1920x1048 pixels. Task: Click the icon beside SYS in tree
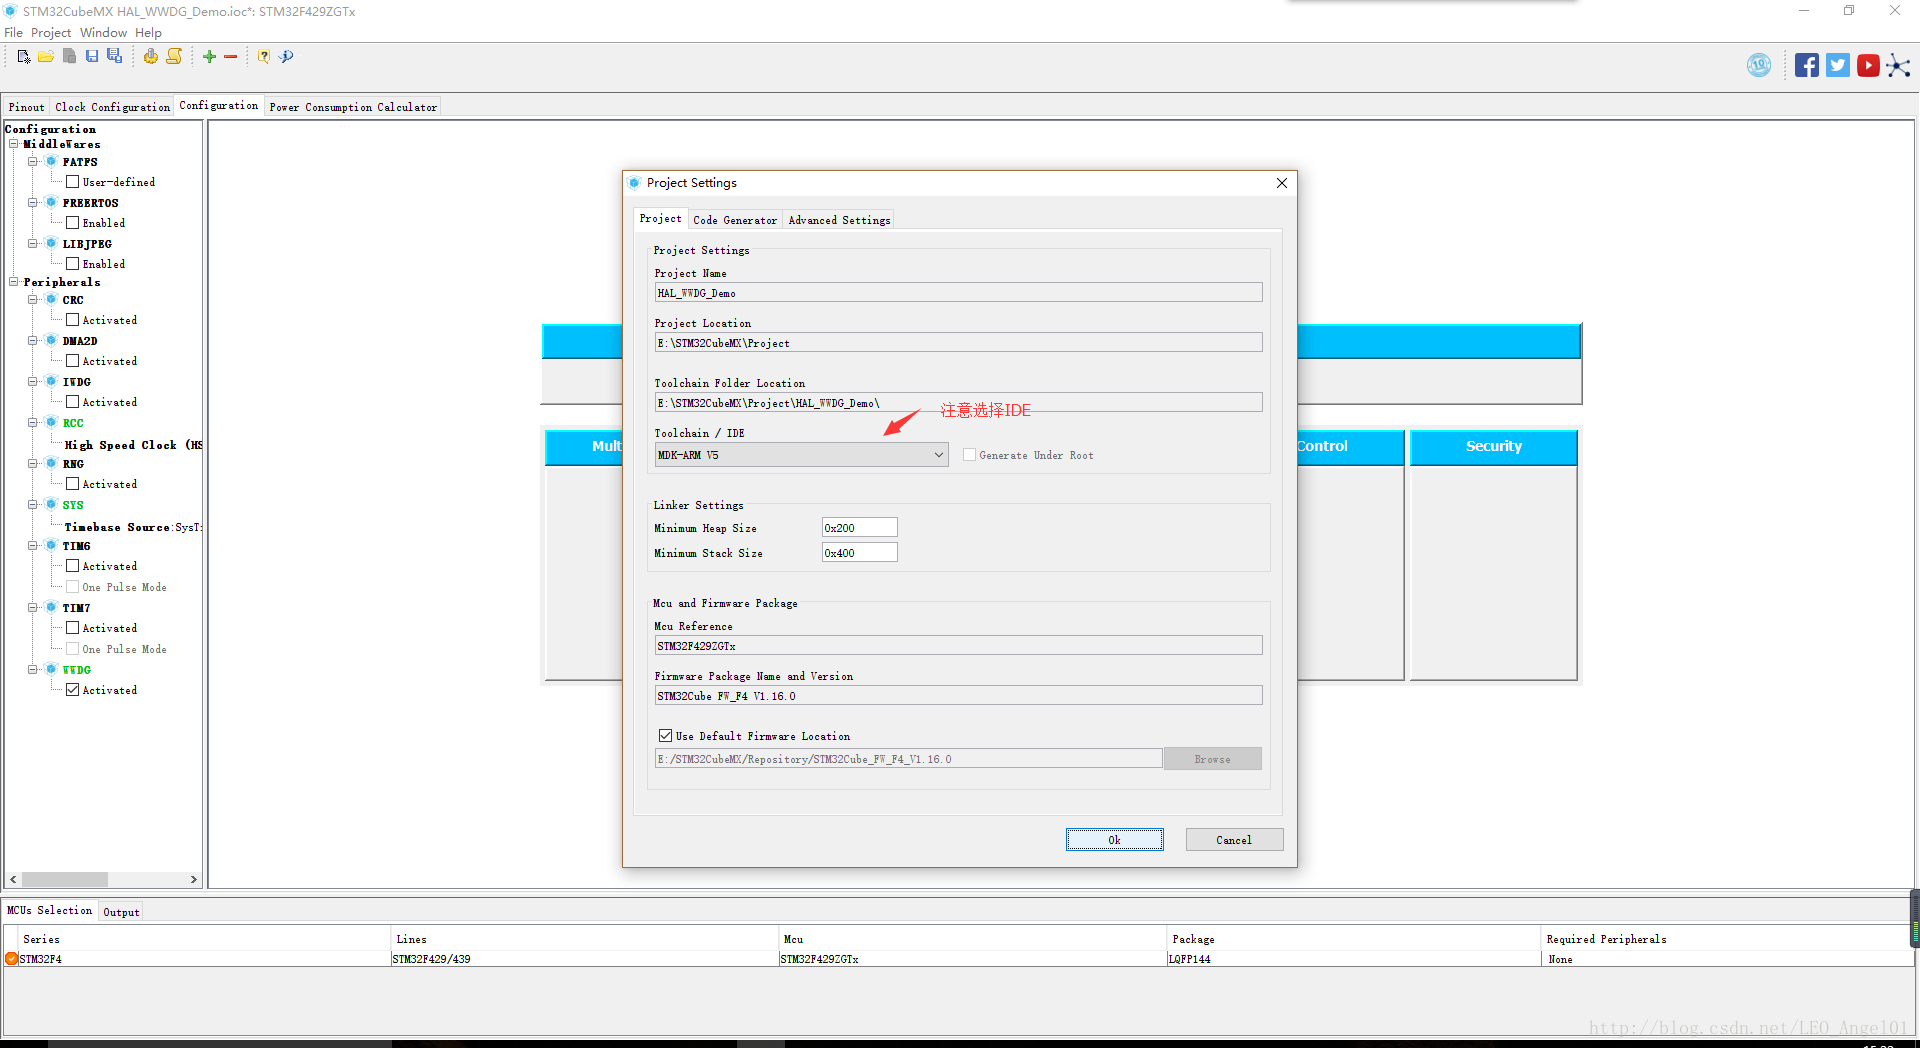pos(51,504)
